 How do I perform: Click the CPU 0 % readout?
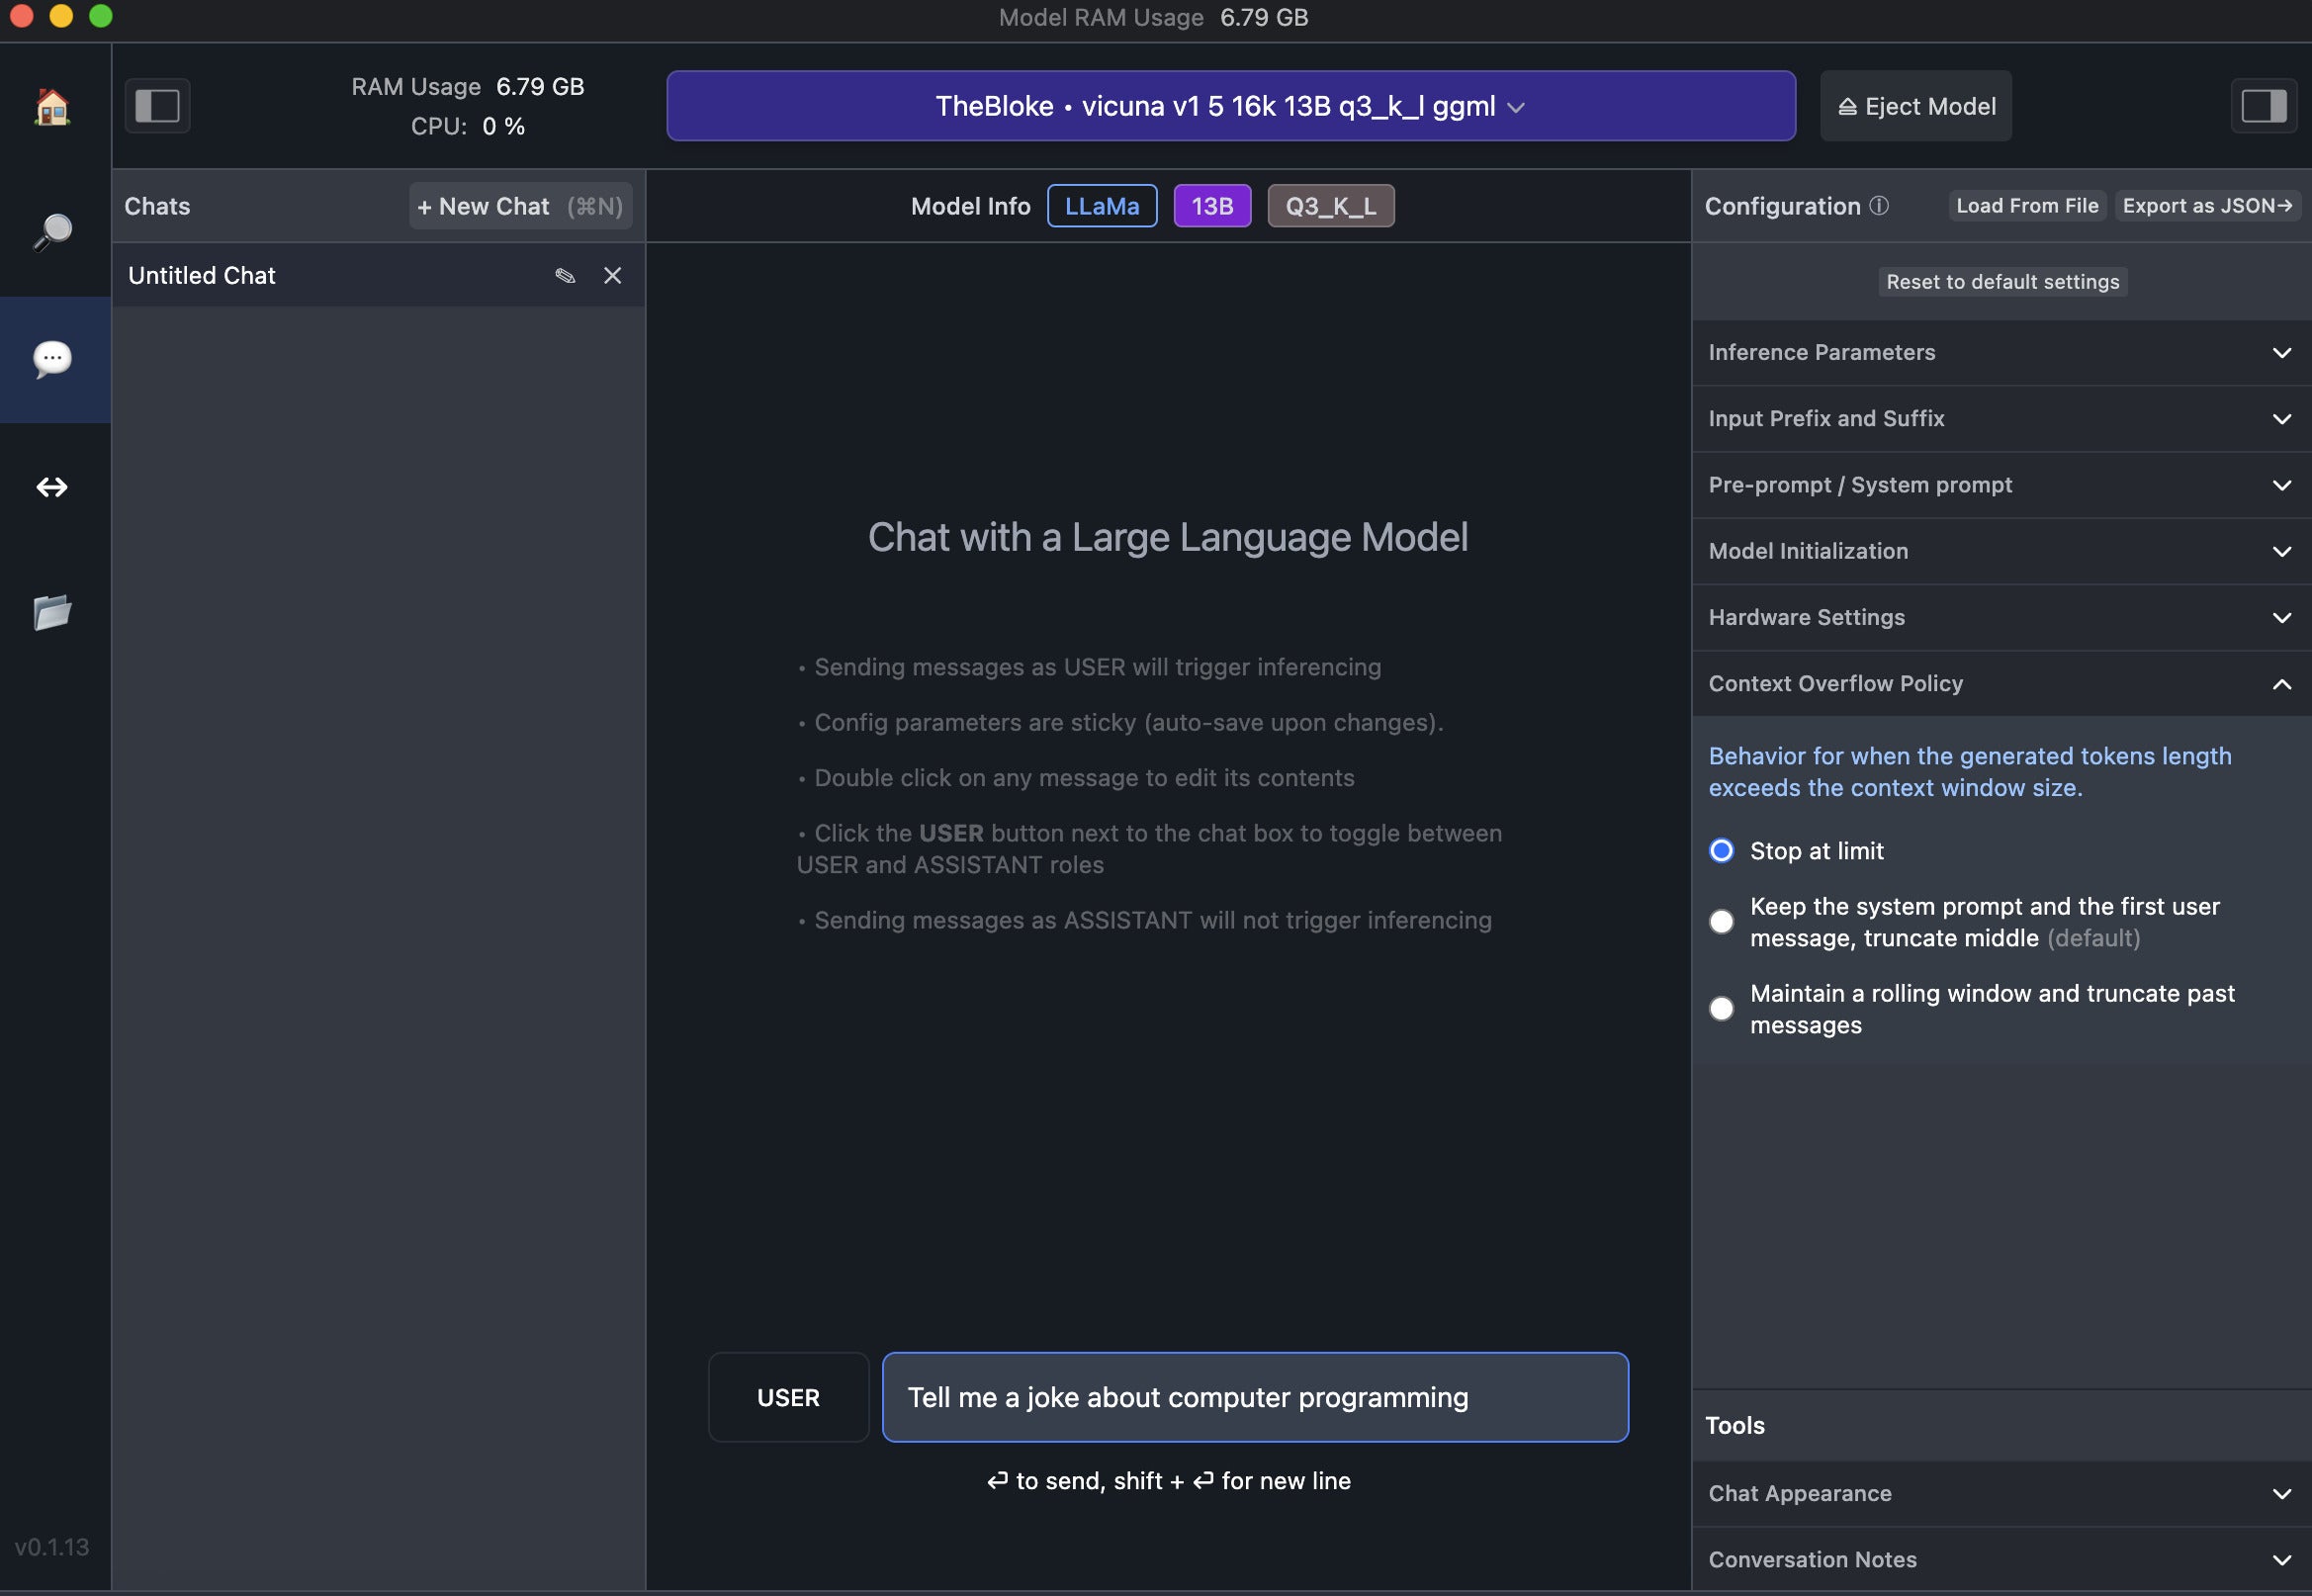click(x=468, y=127)
